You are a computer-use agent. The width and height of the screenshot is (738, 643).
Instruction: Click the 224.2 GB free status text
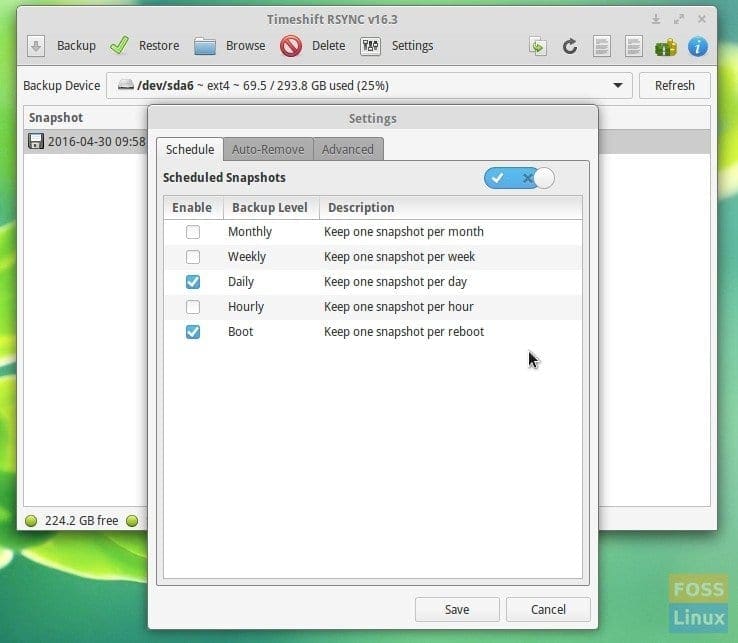(81, 521)
